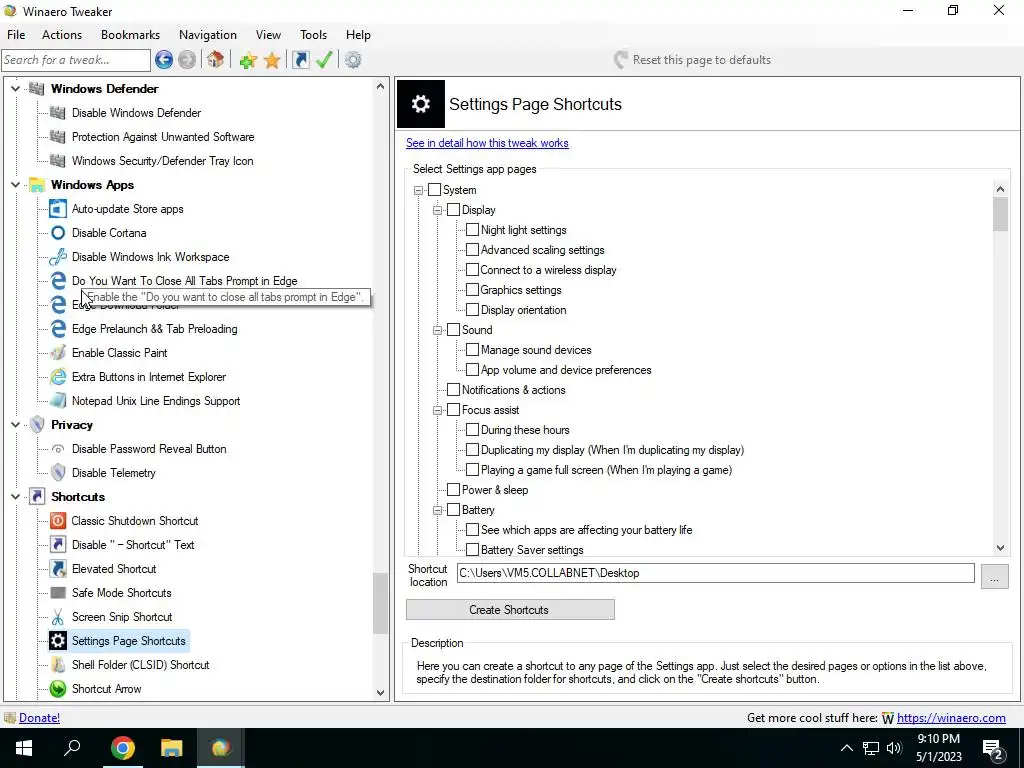
Task: Check the Graphics settings checkbox
Action: 472,290
